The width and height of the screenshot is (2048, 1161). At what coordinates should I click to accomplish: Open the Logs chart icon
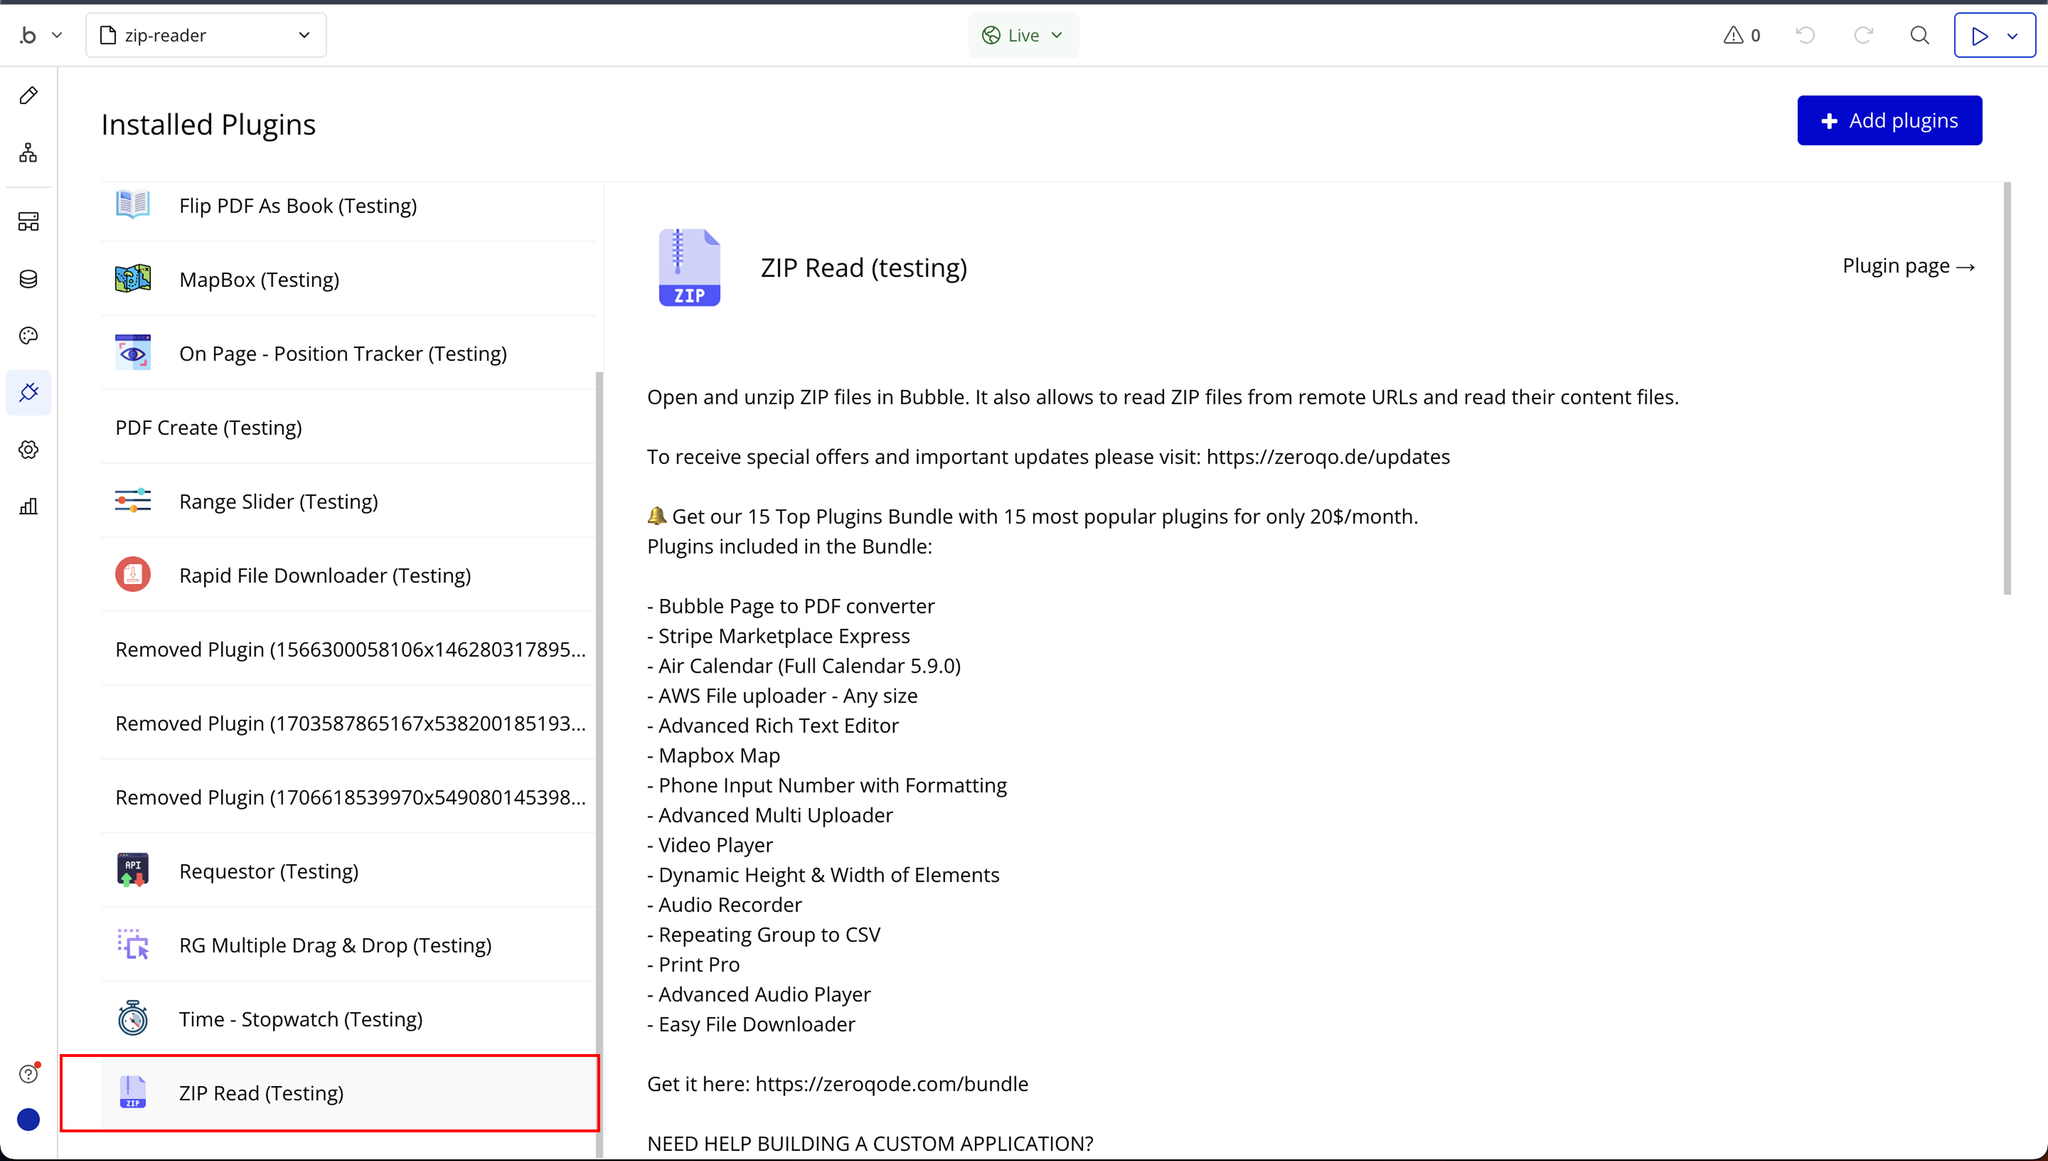click(x=28, y=506)
